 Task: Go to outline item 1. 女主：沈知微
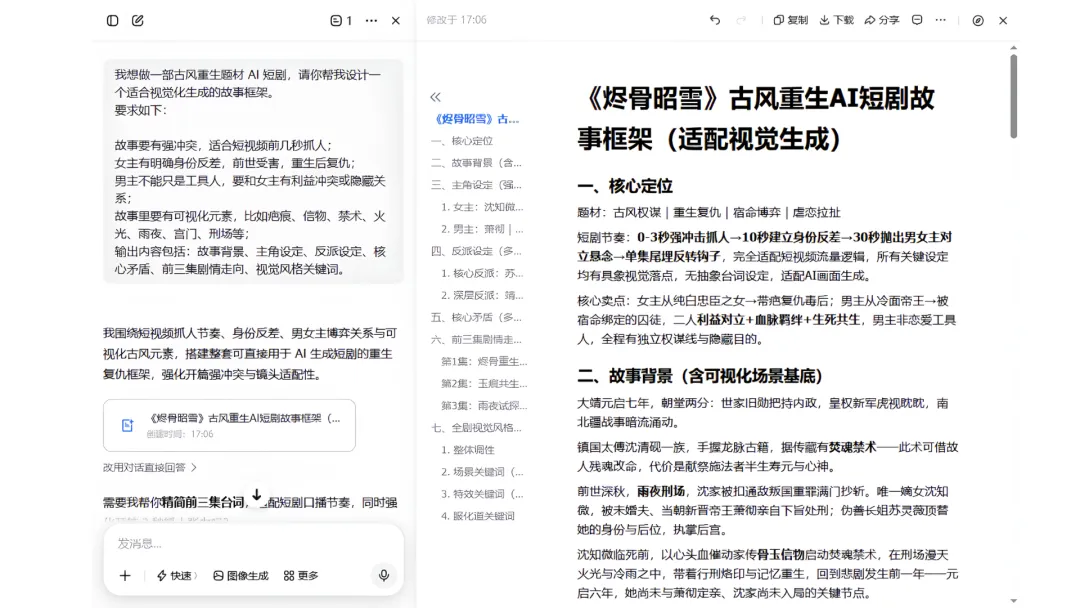pyautogui.click(x=482, y=207)
